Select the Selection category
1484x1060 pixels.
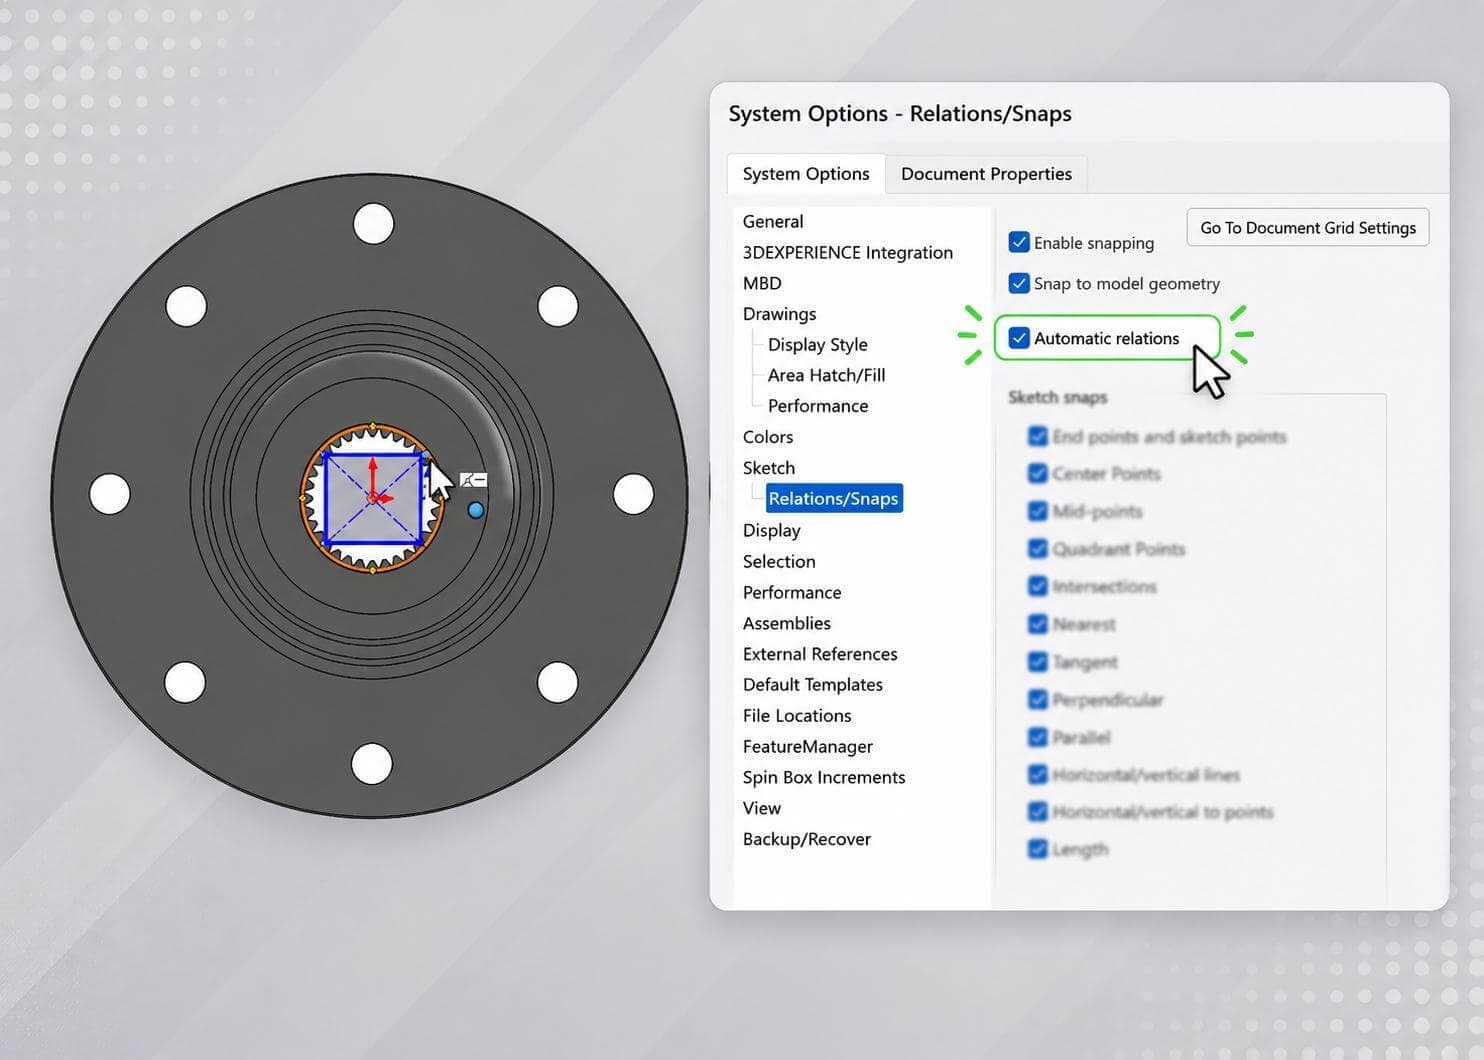pyautogui.click(x=779, y=562)
